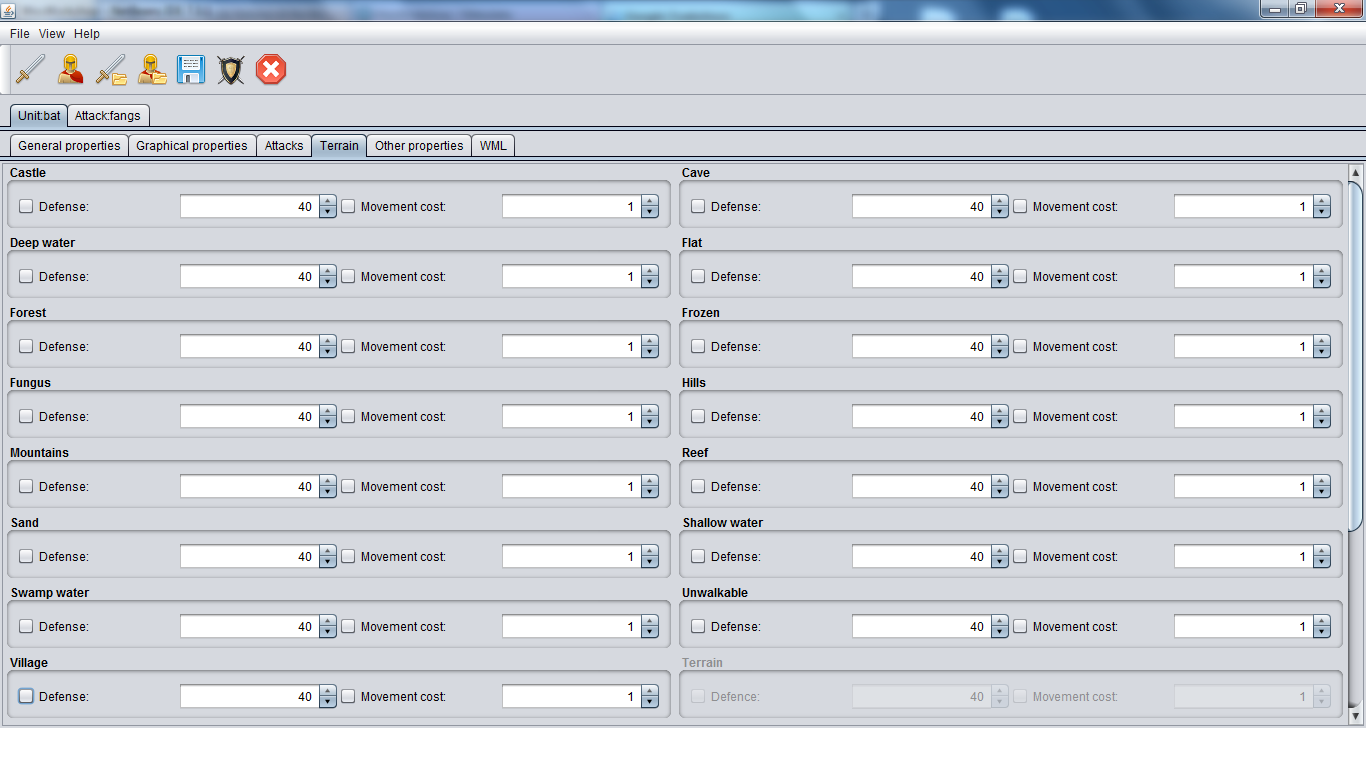
Task: Check the Deep water Defense checkbox
Action: click(x=26, y=277)
